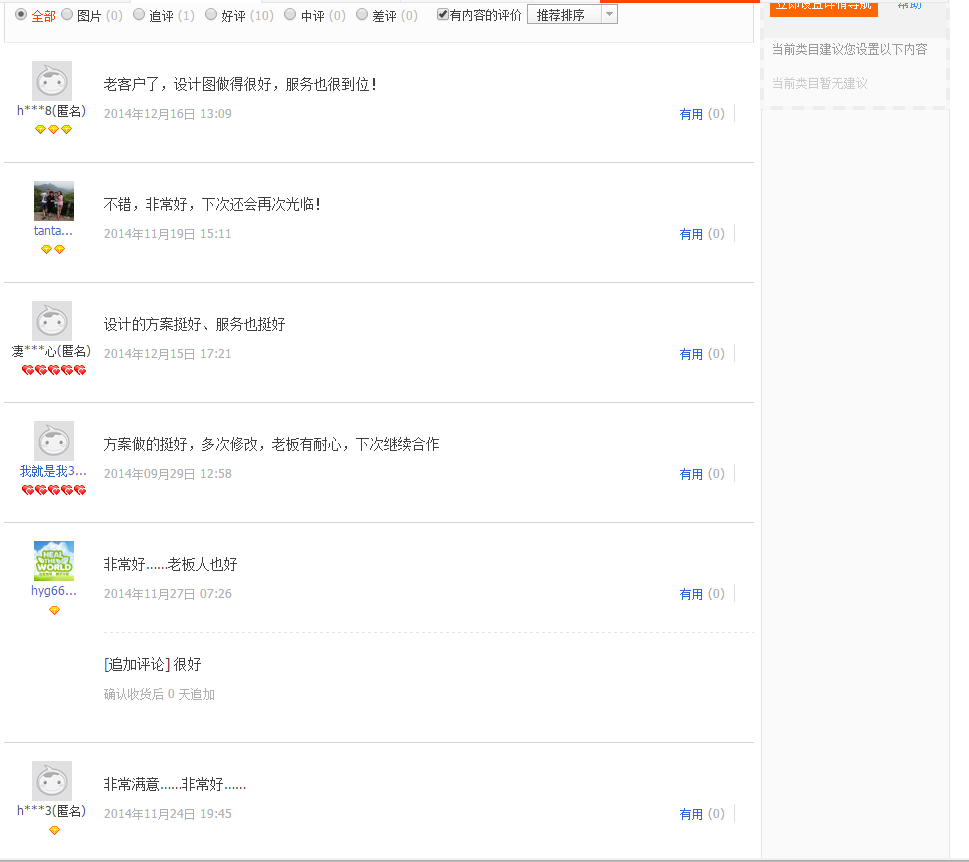The height and width of the screenshot is (862, 969).
Task: Click the 确认收货后 0 天追加 note
Action: click(159, 694)
